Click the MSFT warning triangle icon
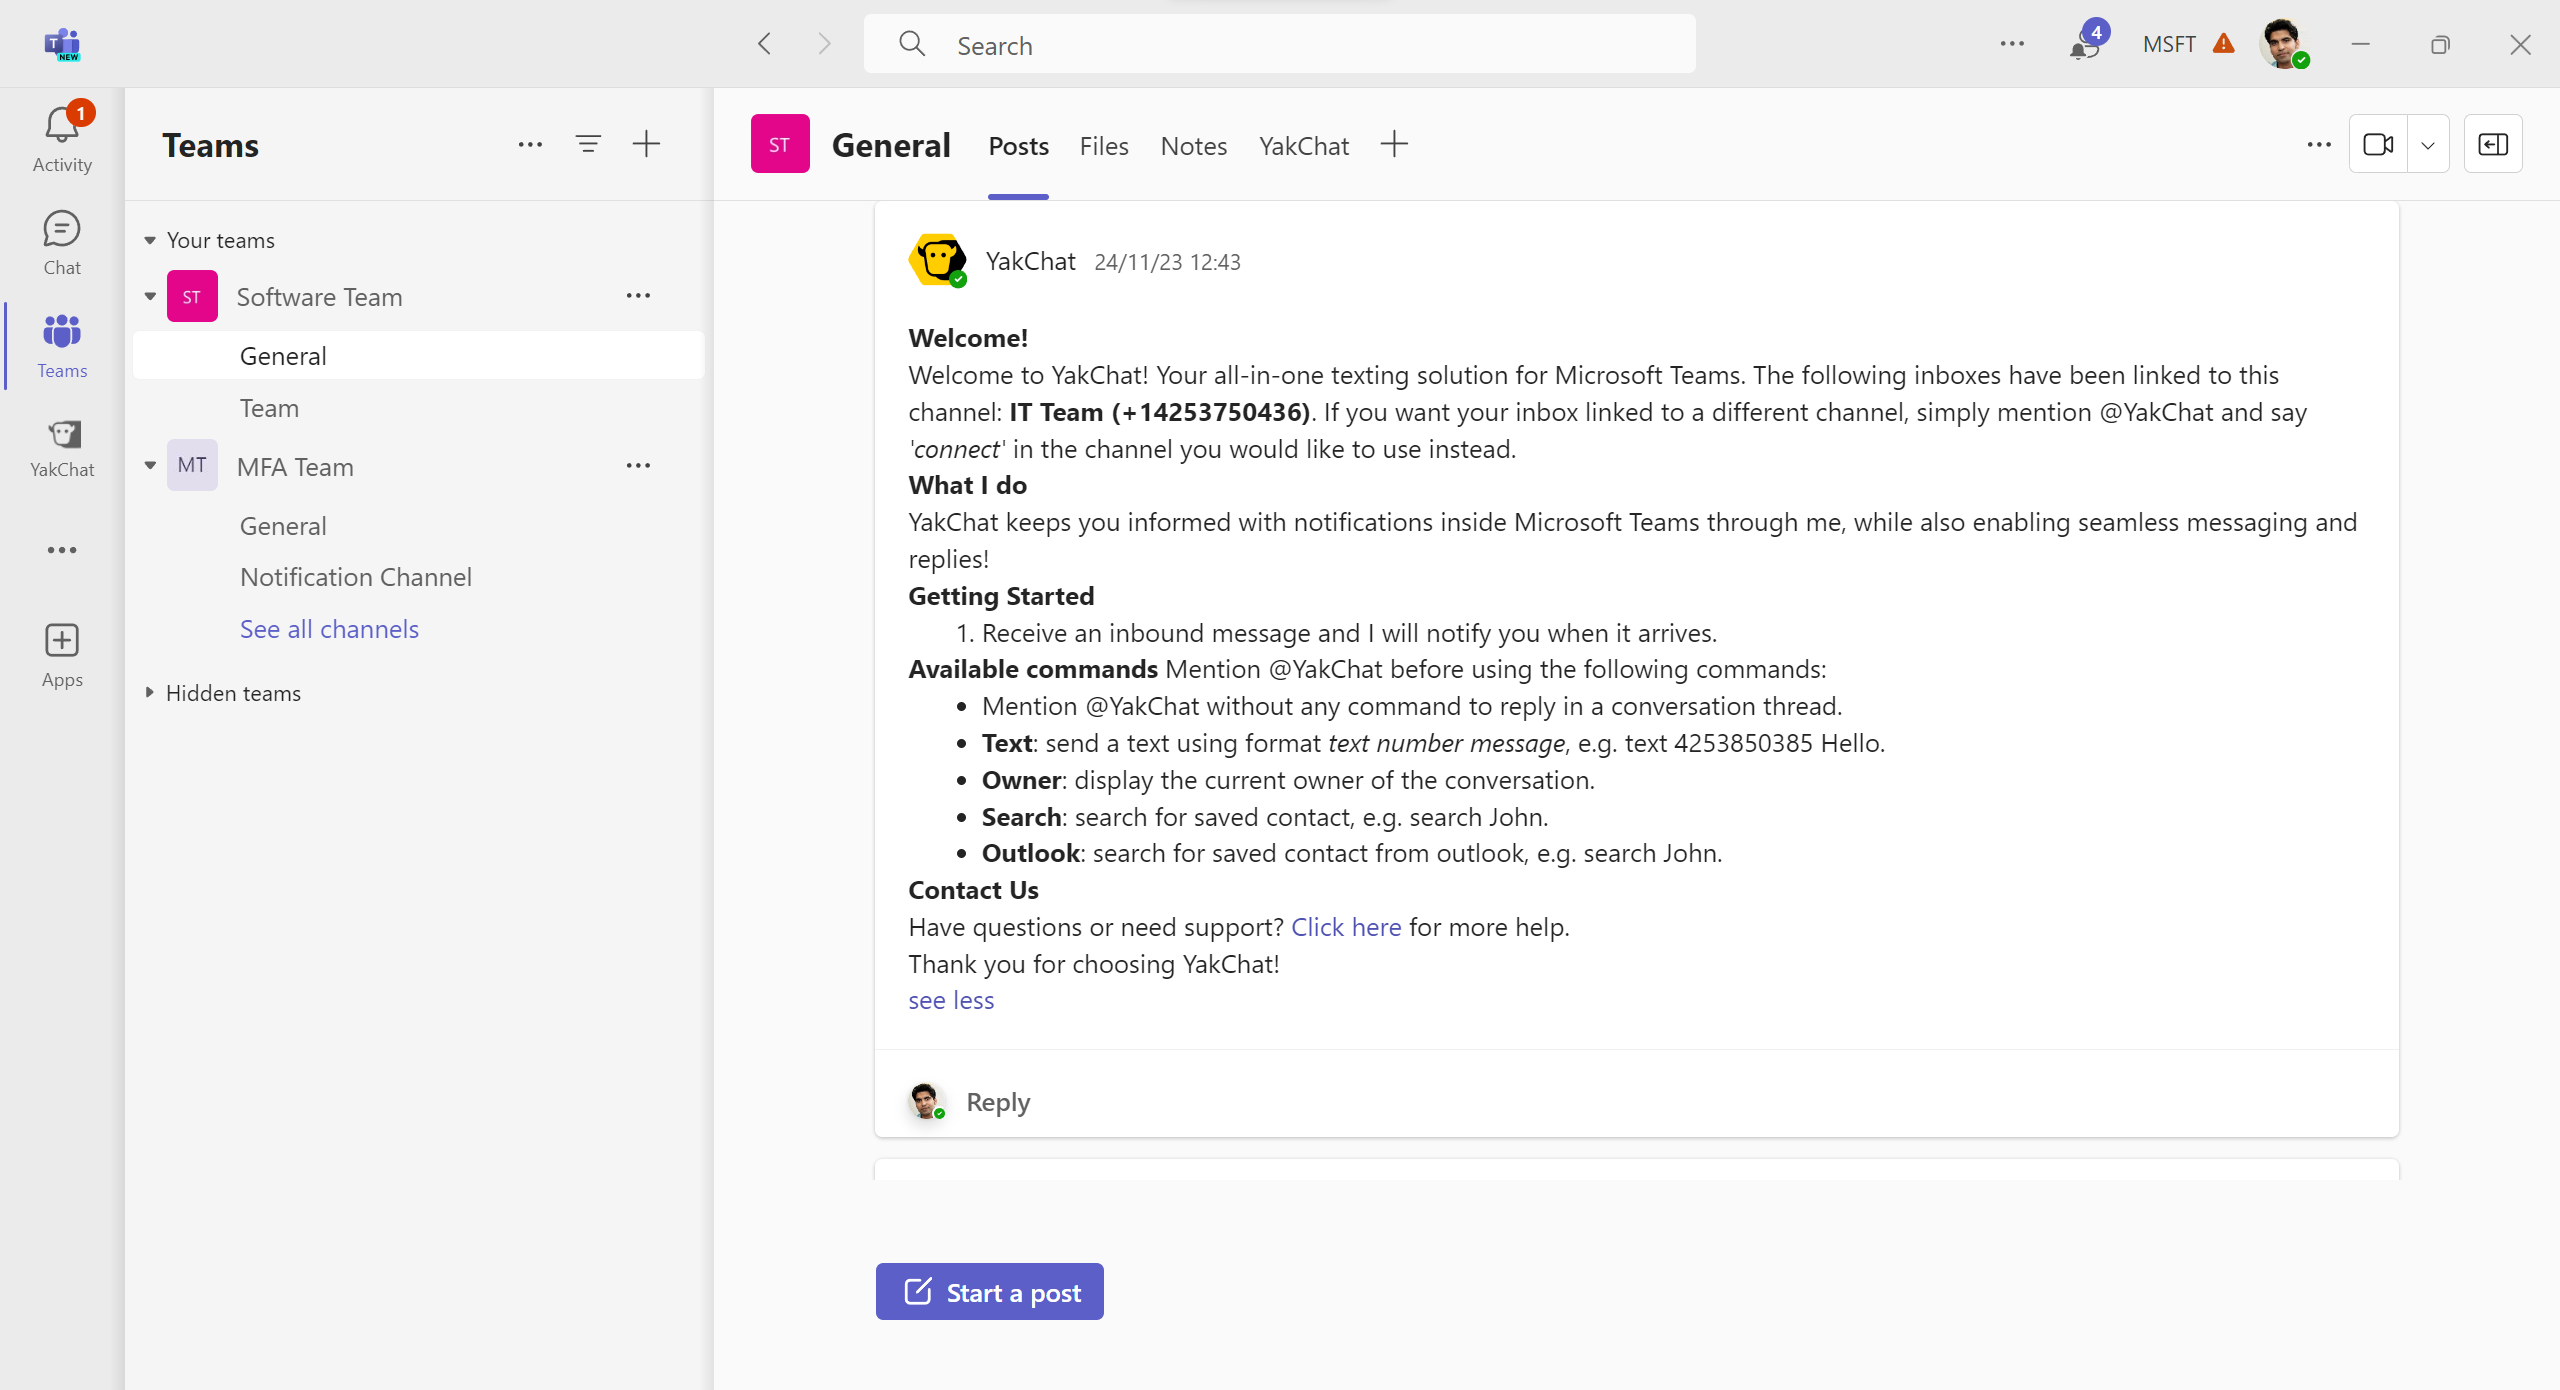This screenshot has width=2560, height=1390. [2224, 44]
